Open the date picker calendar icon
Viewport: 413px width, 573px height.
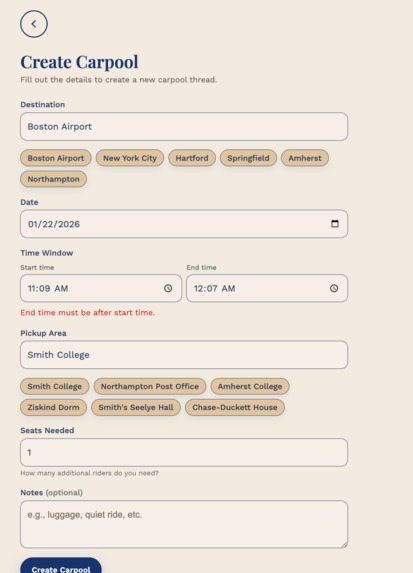[x=334, y=224]
